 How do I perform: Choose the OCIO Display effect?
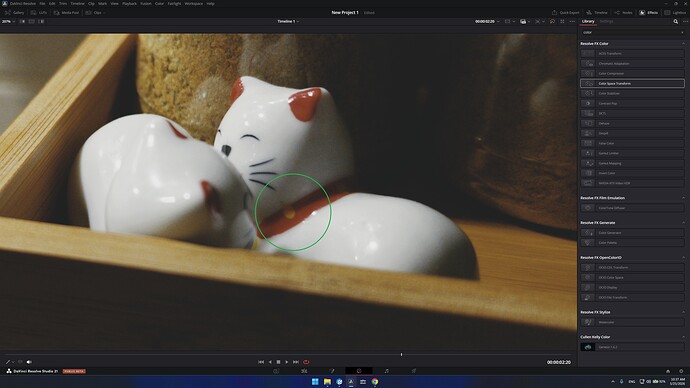(632, 288)
